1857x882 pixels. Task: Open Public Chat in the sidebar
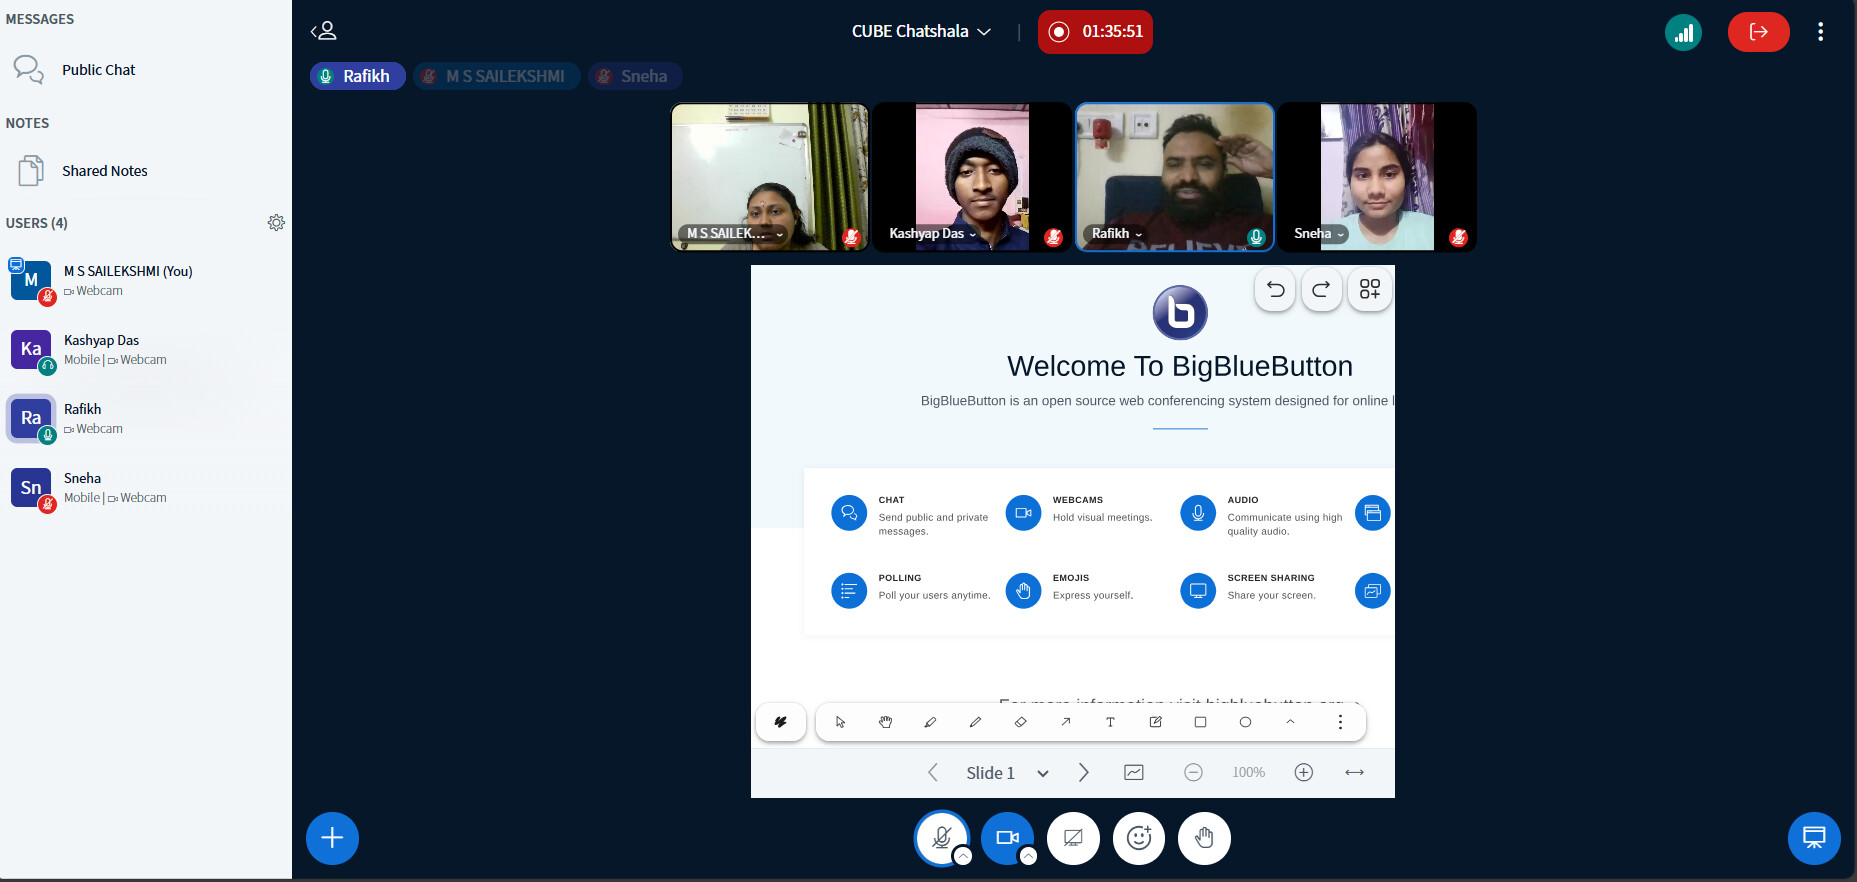(98, 70)
